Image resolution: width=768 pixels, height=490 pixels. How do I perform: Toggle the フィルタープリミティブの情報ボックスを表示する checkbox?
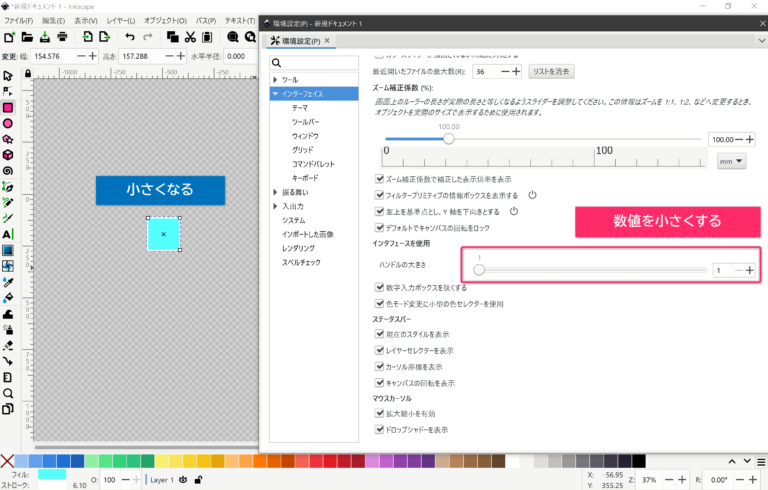379,195
